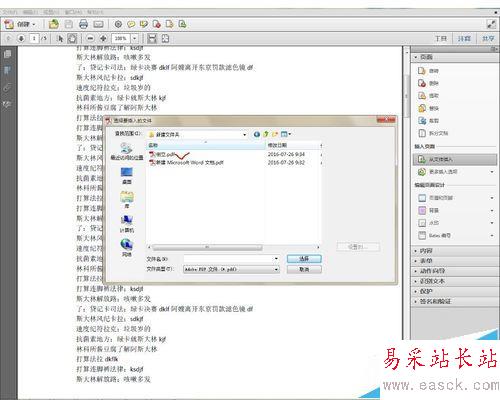Open the Comment pane tab
Viewport: 500px width, 400px height.
464,39
